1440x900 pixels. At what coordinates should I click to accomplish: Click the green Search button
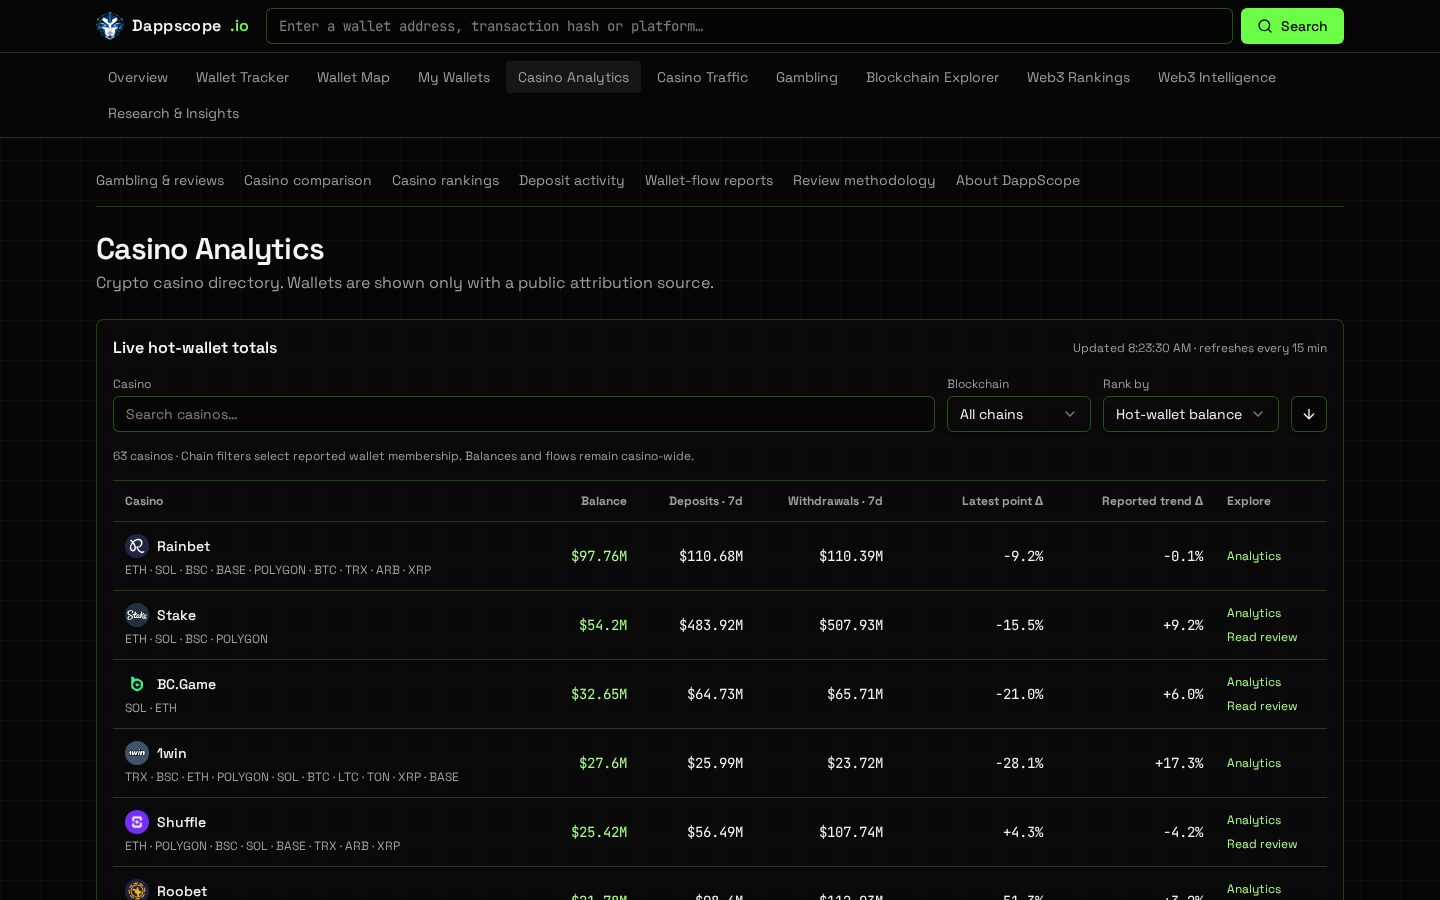point(1292,26)
